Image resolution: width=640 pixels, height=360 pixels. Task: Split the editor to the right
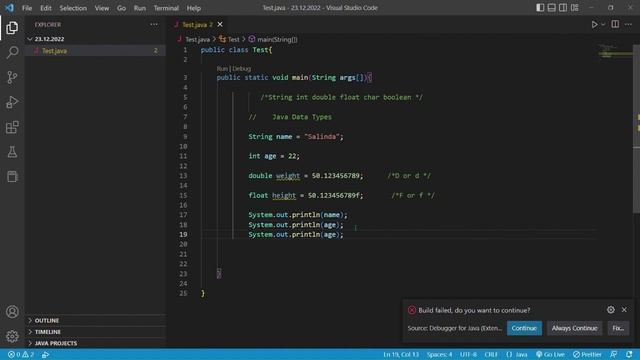(615, 24)
